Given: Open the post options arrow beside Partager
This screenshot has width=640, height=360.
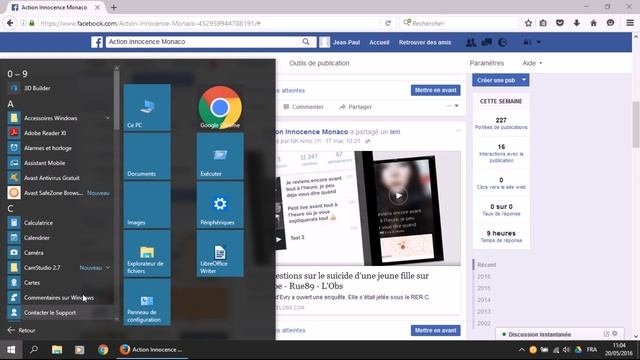Looking at the screenshot, I should [457, 106].
